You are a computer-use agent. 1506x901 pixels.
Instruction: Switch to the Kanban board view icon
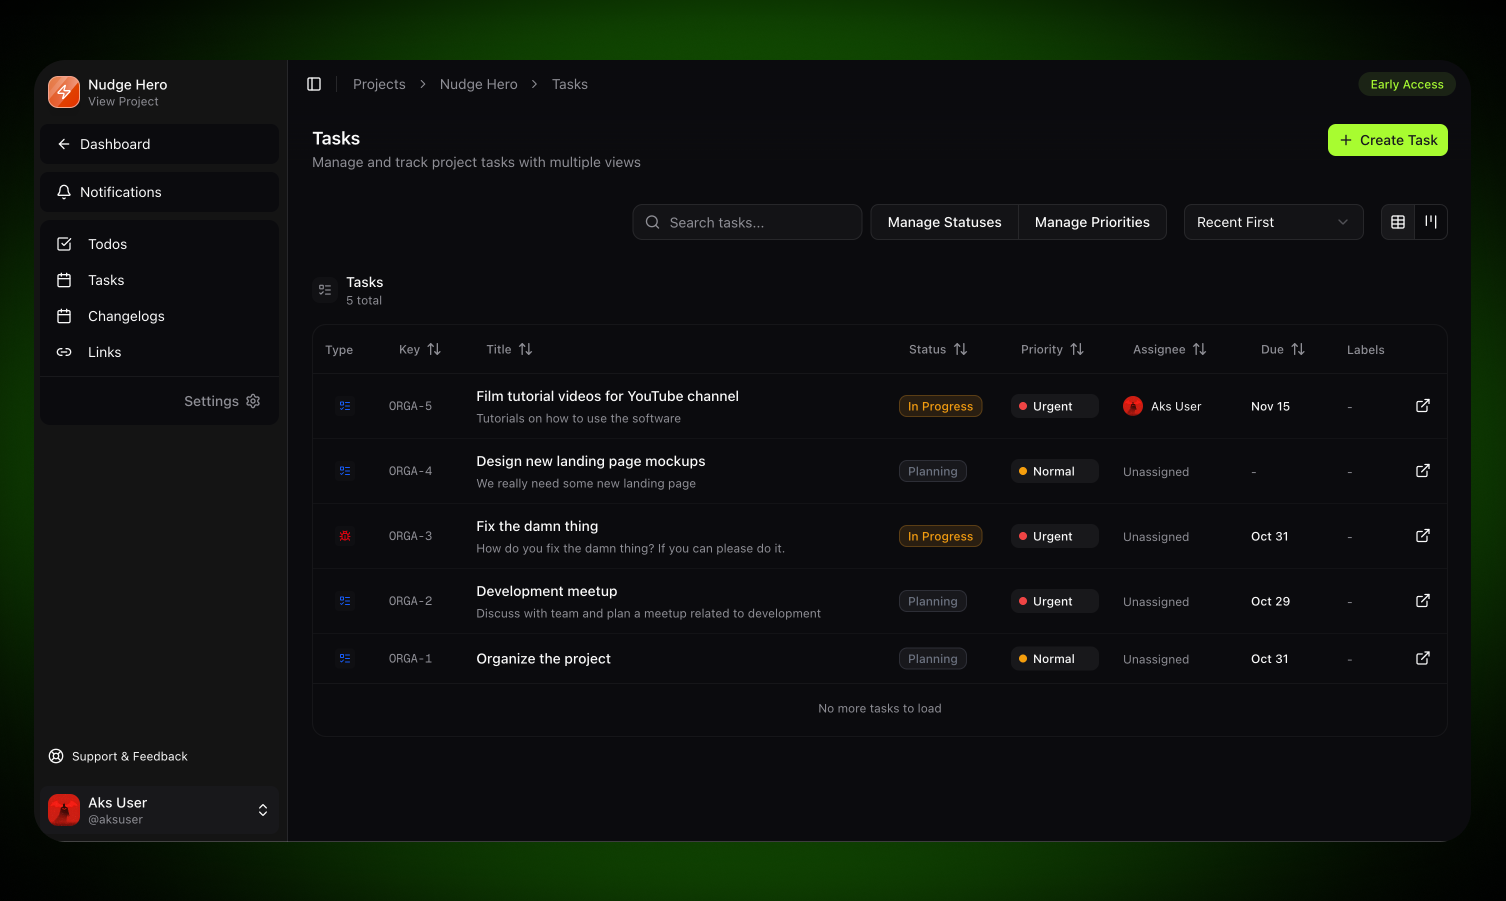click(x=1430, y=221)
